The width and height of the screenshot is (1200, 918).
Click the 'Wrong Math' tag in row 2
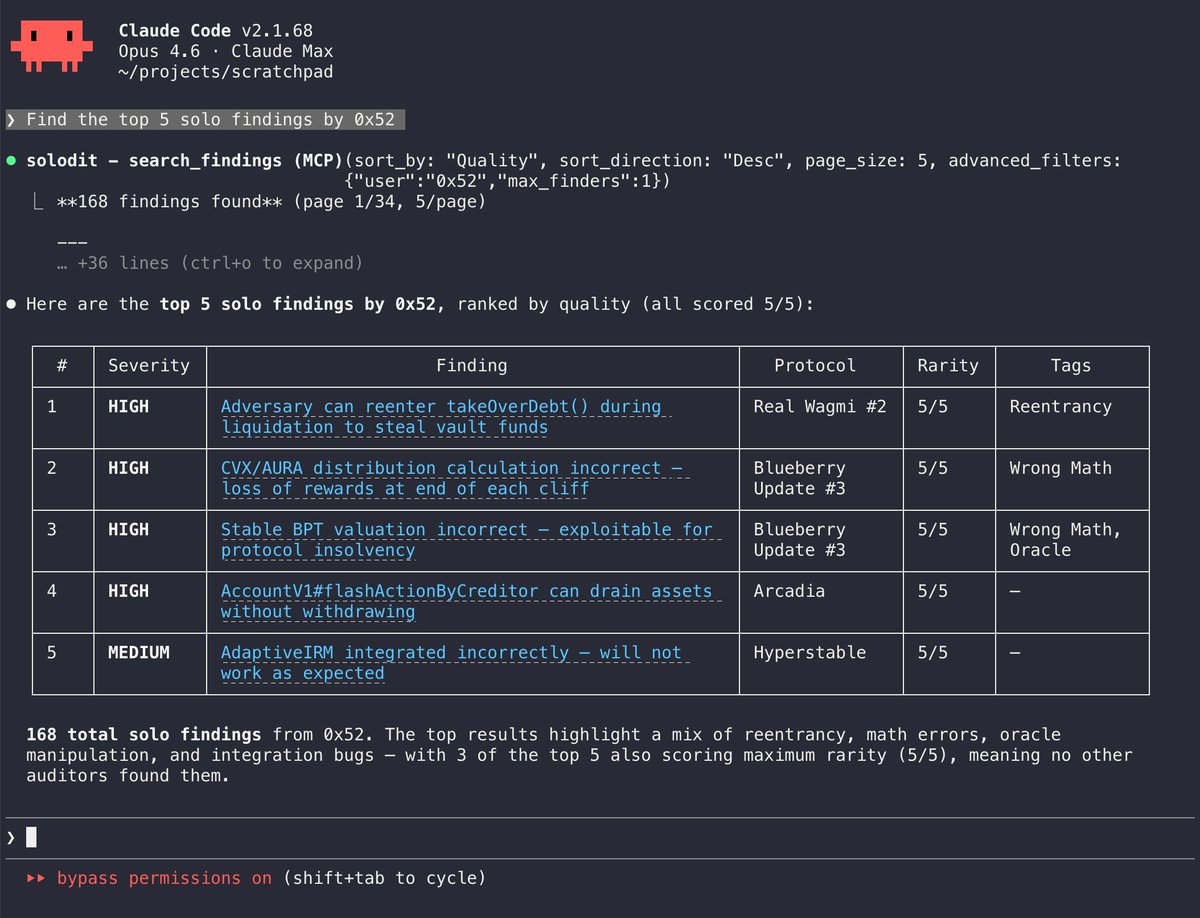(1060, 468)
